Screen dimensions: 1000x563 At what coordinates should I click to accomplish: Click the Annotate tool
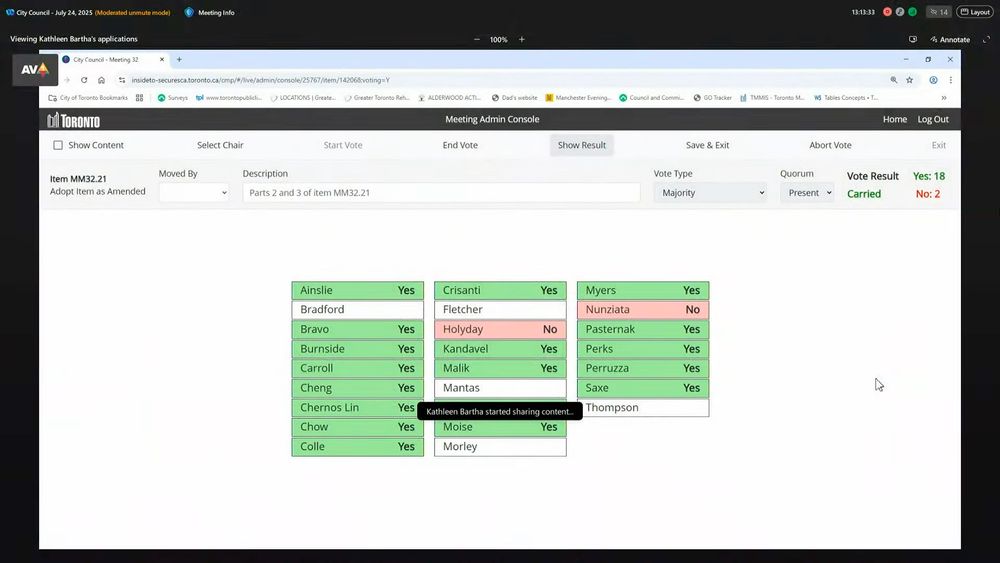pyautogui.click(x=950, y=40)
